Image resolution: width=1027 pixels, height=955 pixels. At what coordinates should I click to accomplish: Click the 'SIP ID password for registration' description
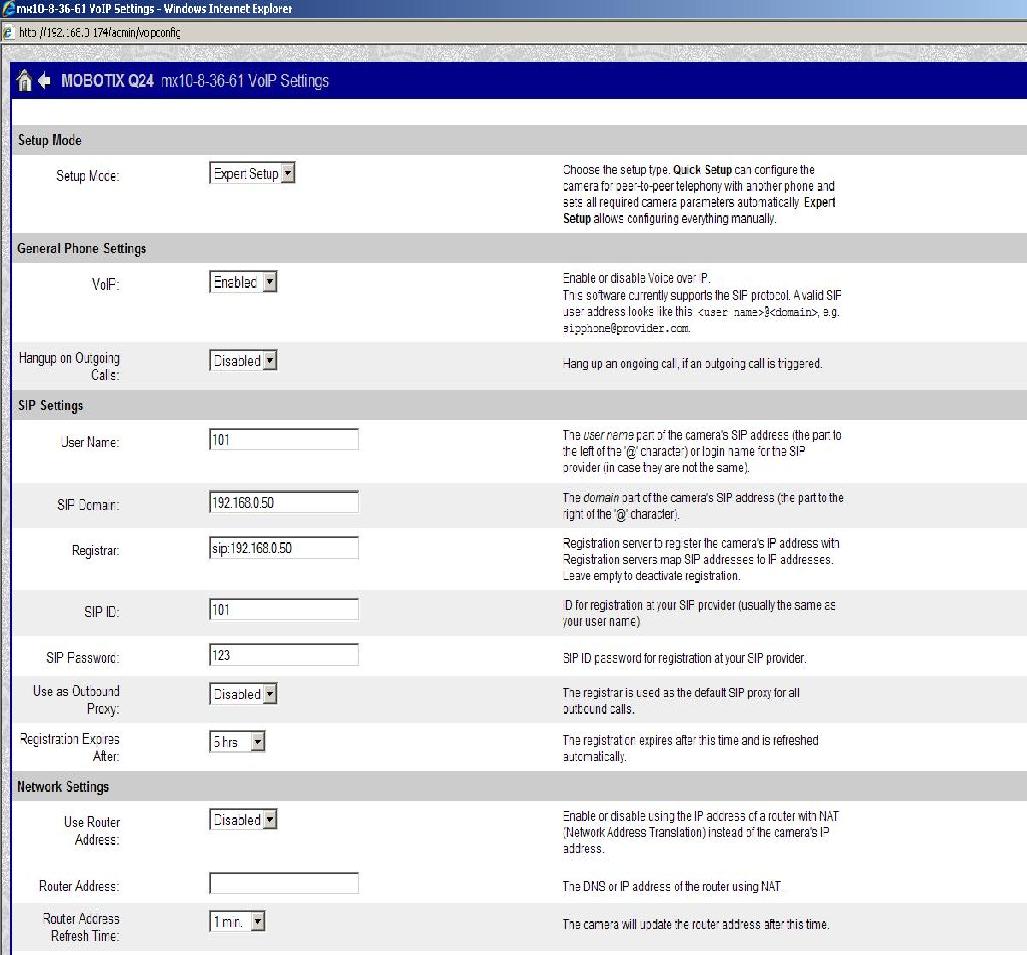tap(684, 658)
